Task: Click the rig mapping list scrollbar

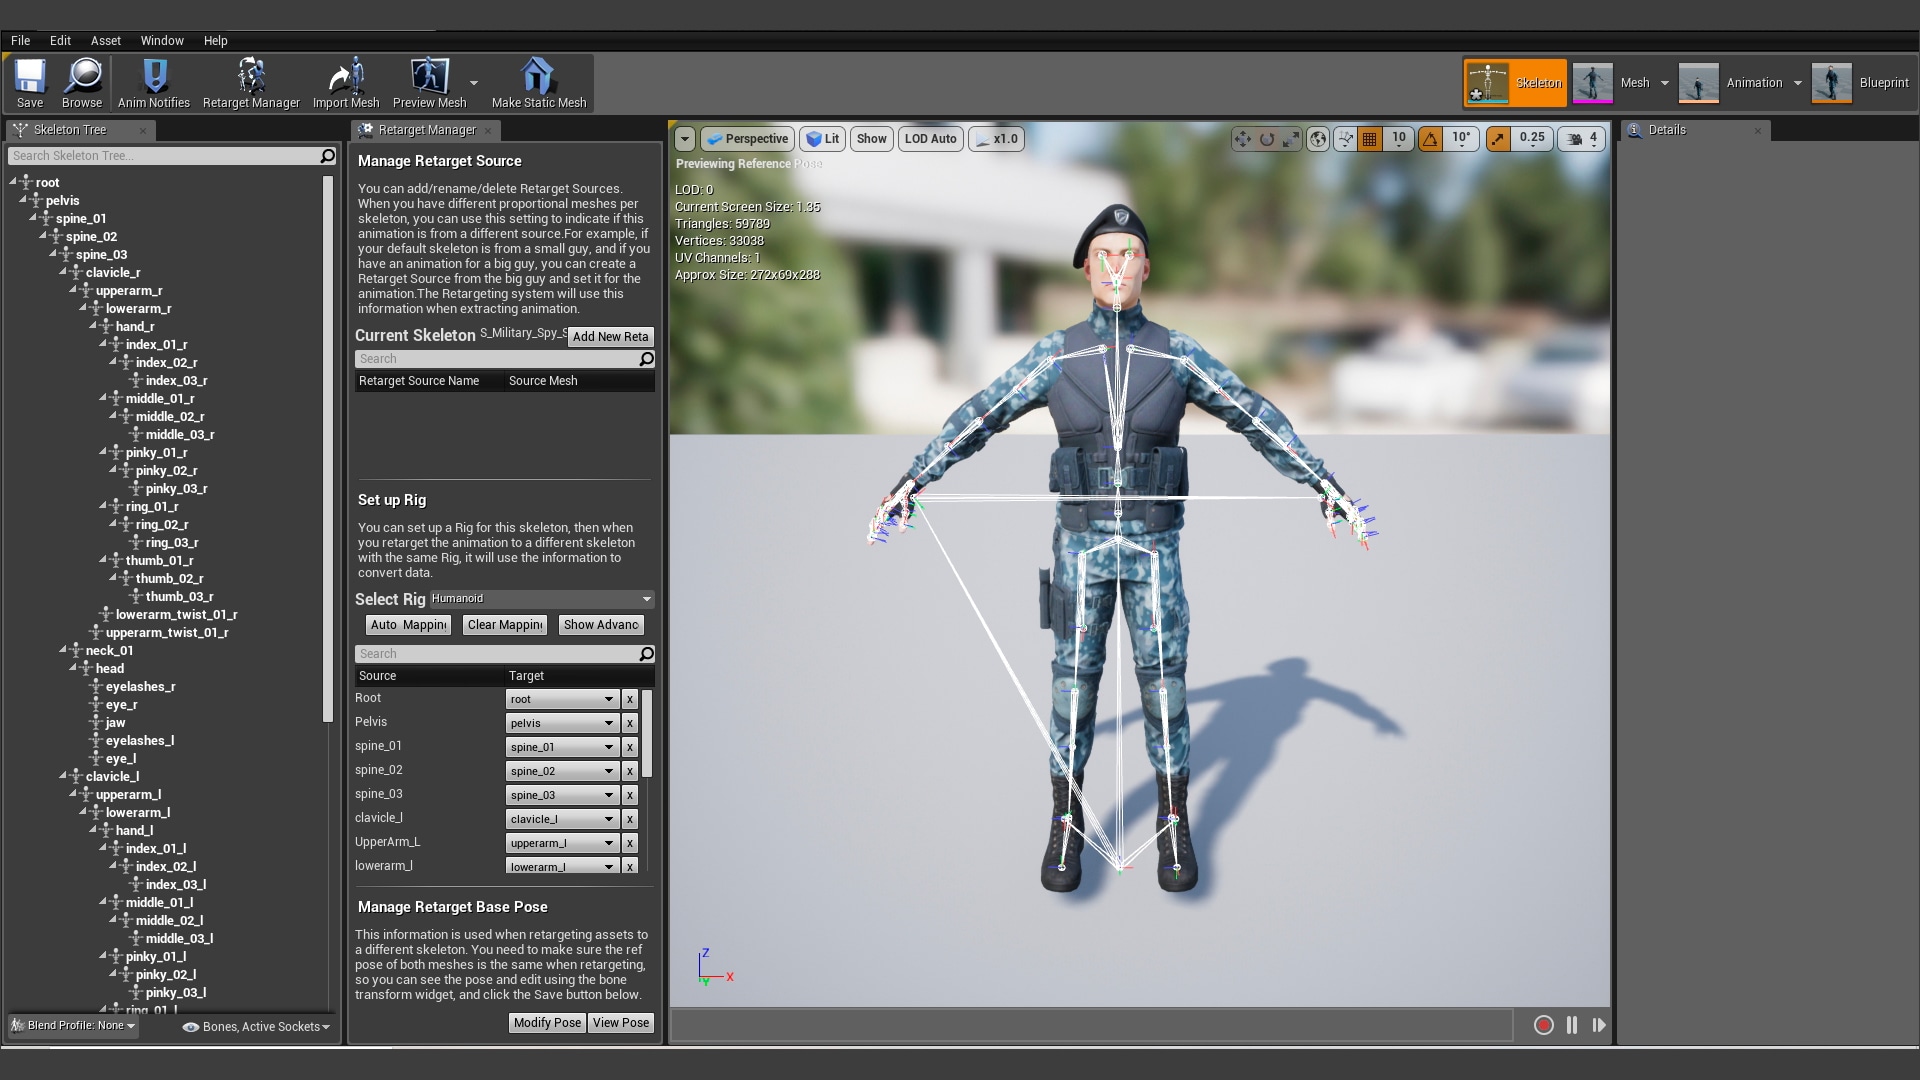Action: pos(647,733)
